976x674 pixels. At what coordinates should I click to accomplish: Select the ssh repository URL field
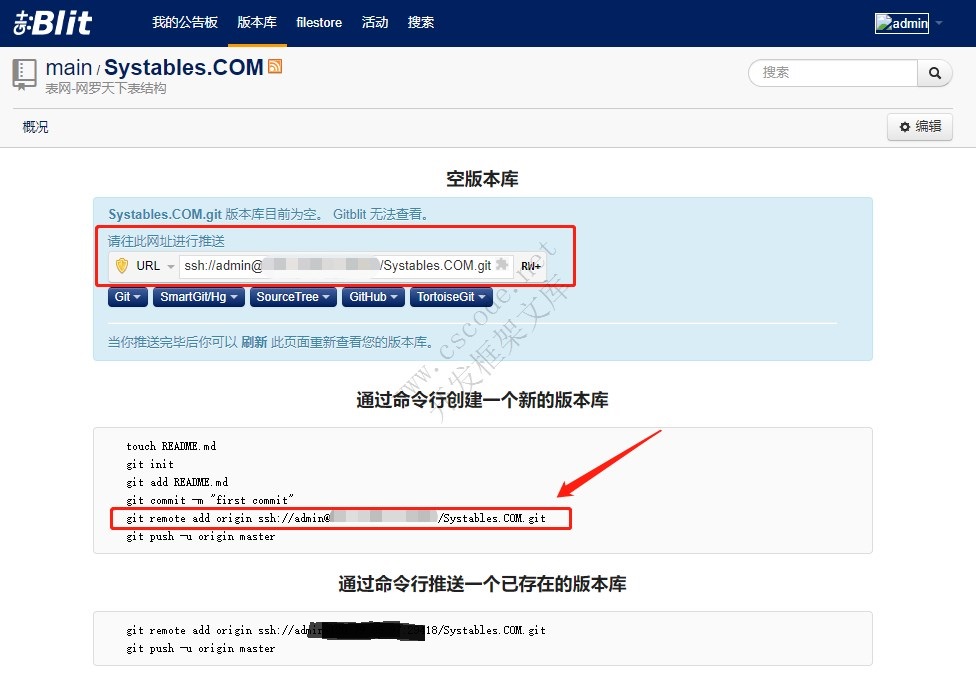click(346, 266)
